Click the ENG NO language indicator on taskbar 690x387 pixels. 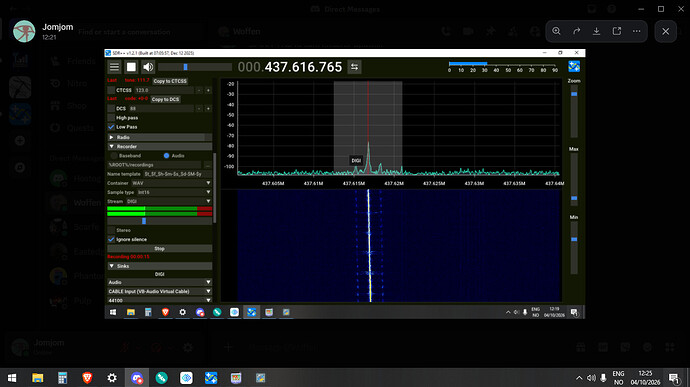point(618,378)
